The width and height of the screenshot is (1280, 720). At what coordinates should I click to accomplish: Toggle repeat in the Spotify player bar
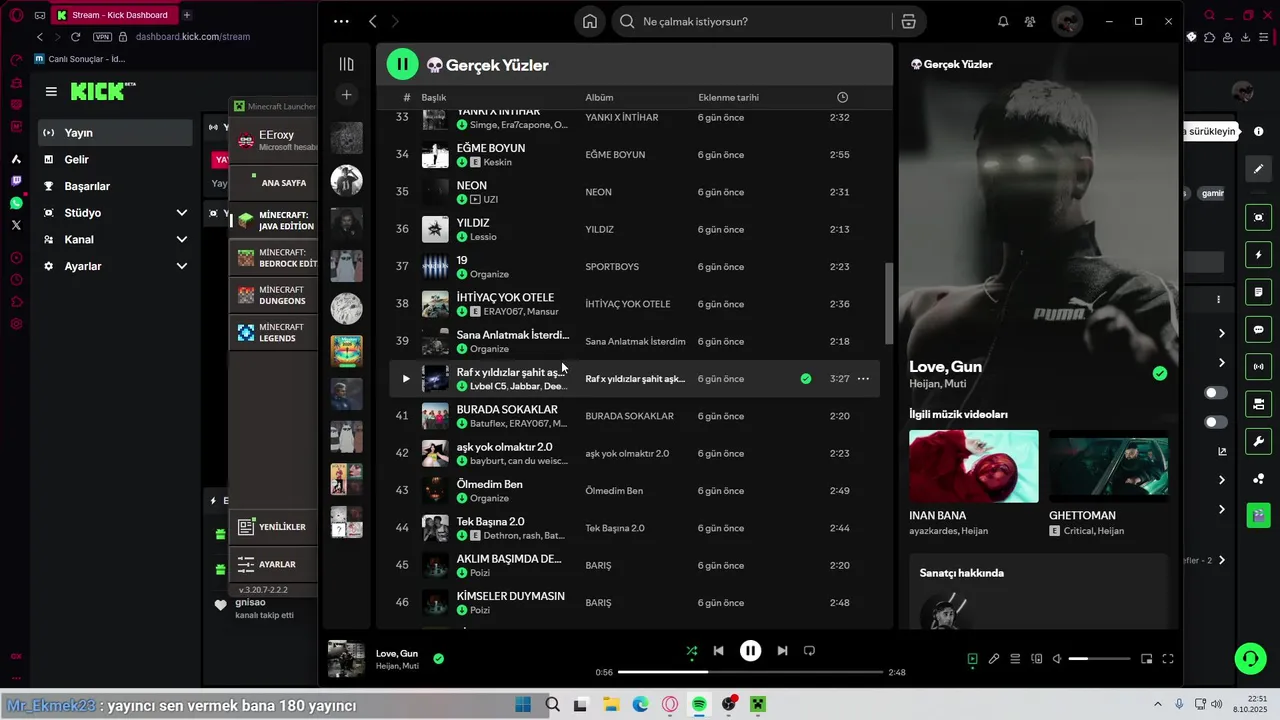point(809,651)
